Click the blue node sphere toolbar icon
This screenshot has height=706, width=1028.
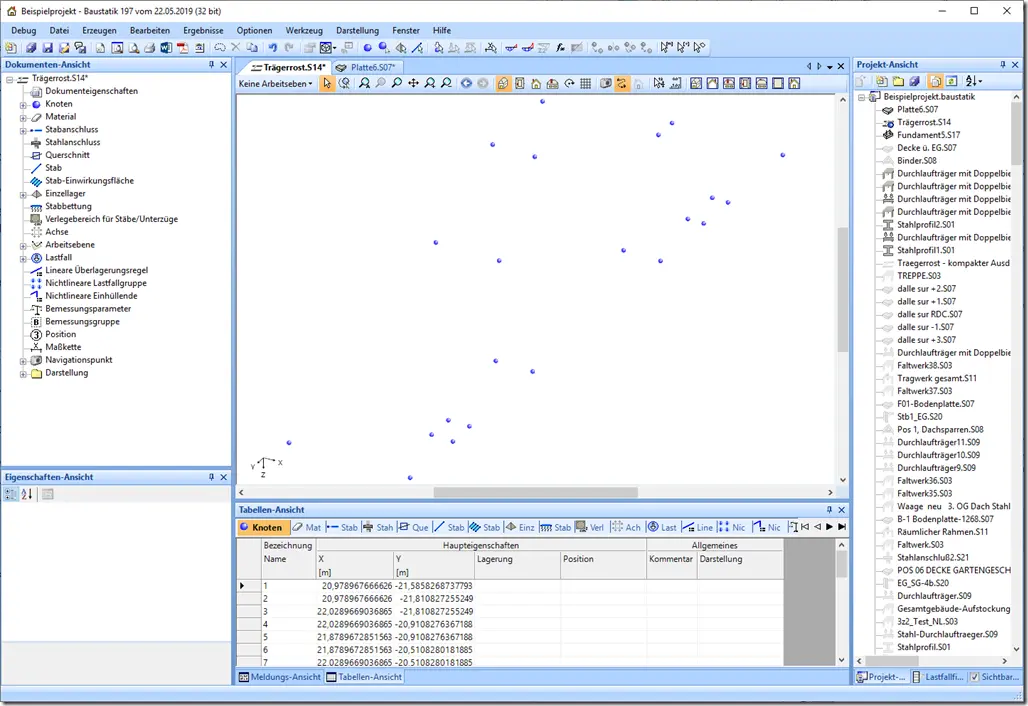point(367,48)
